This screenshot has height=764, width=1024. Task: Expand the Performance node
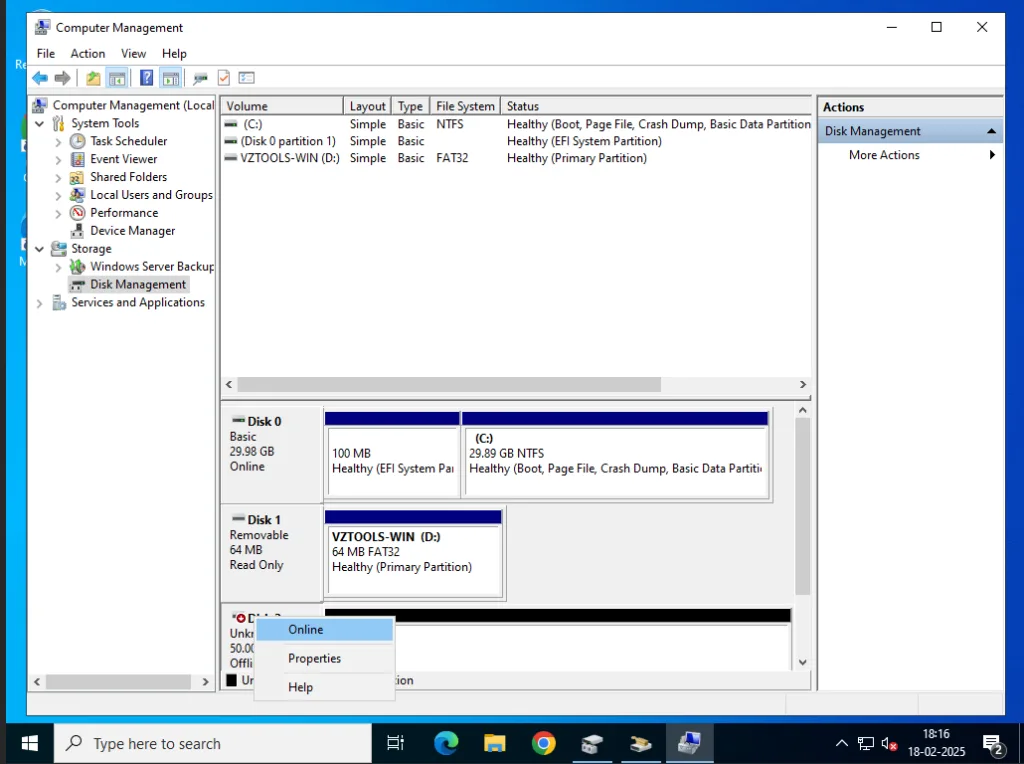click(x=58, y=214)
